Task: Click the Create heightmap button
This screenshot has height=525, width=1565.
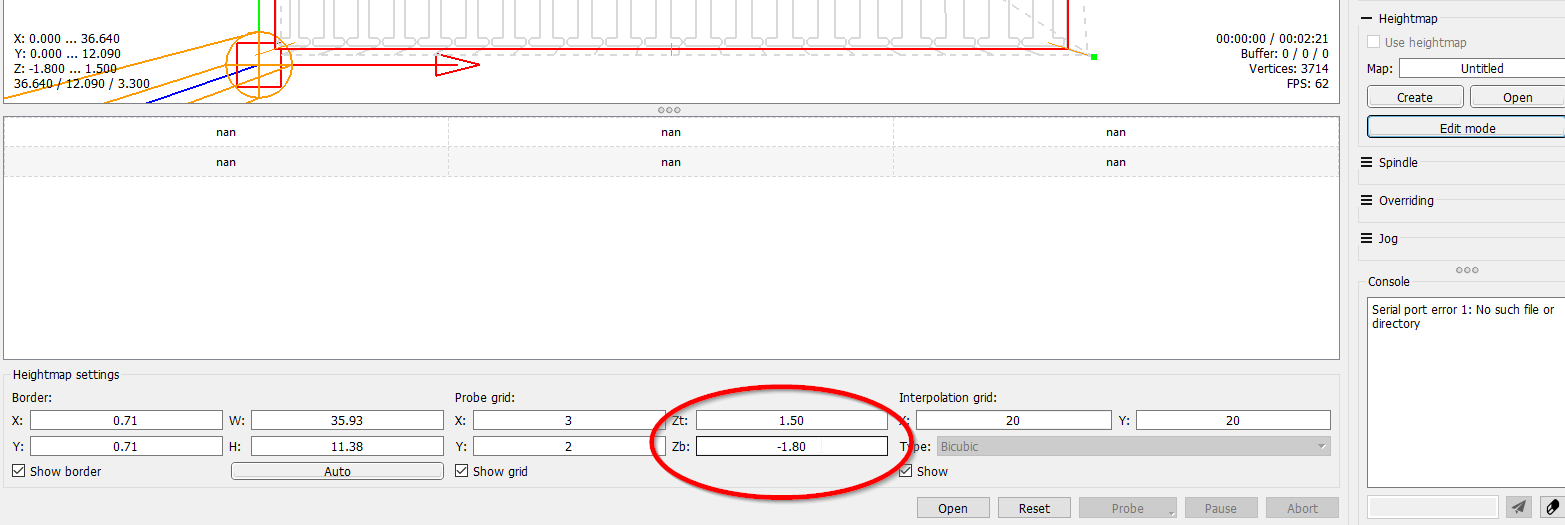Action: 1415,97
